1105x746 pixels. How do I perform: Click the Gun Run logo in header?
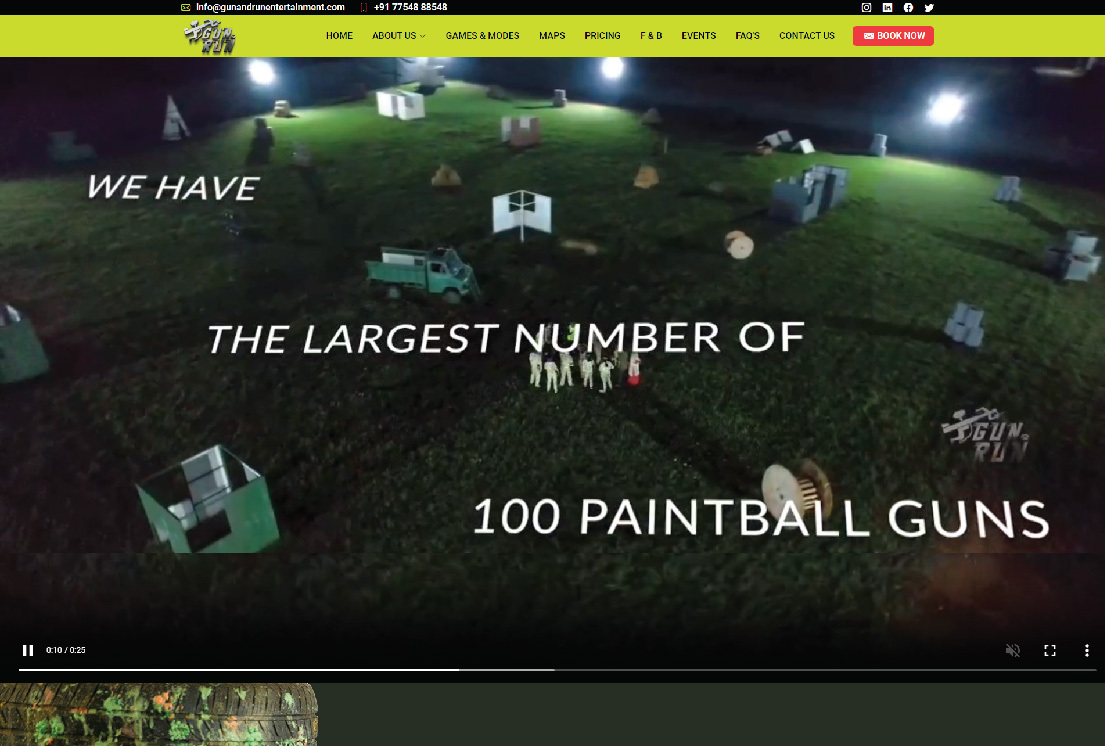click(x=210, y=36)
